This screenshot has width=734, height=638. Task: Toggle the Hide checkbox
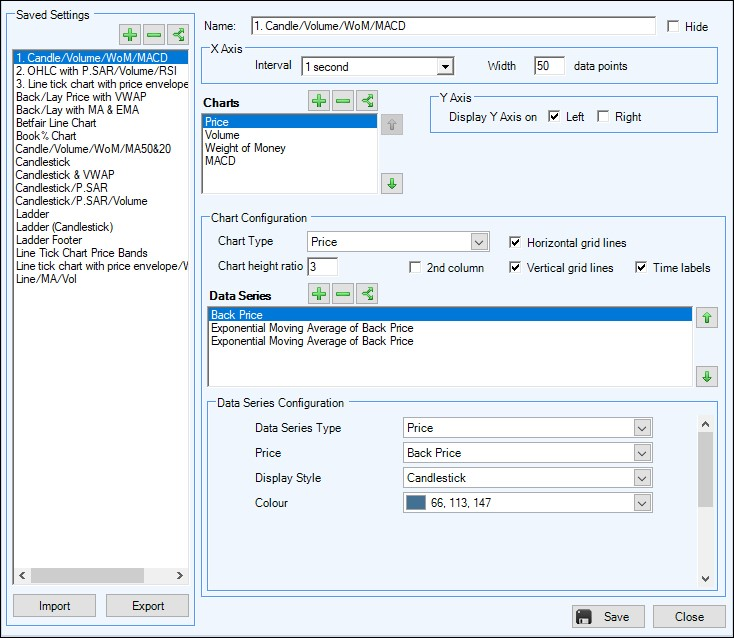click(x=673, y=26)
